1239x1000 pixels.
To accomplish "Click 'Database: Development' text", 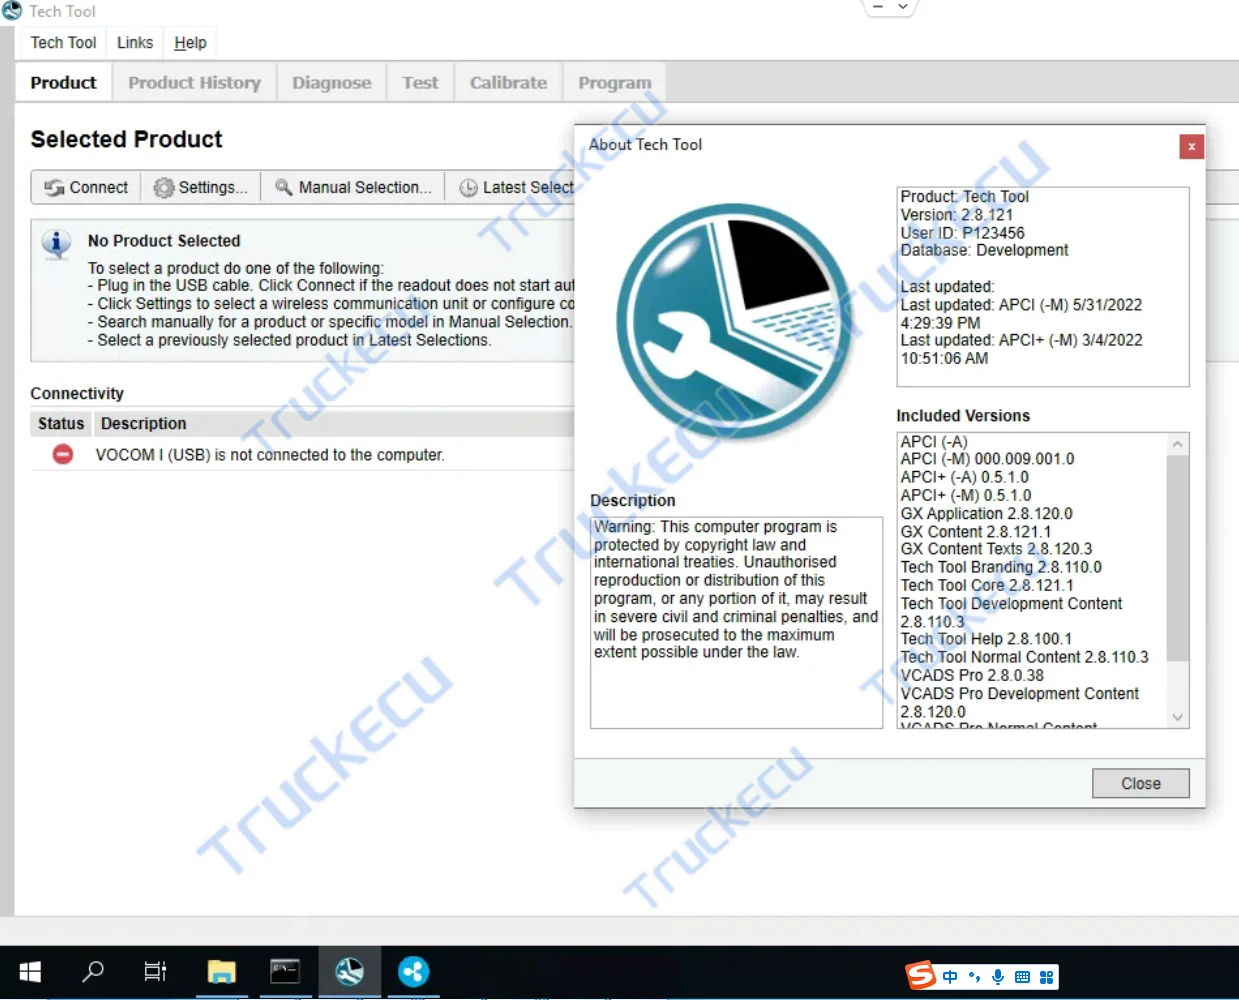I will point(984,250).
